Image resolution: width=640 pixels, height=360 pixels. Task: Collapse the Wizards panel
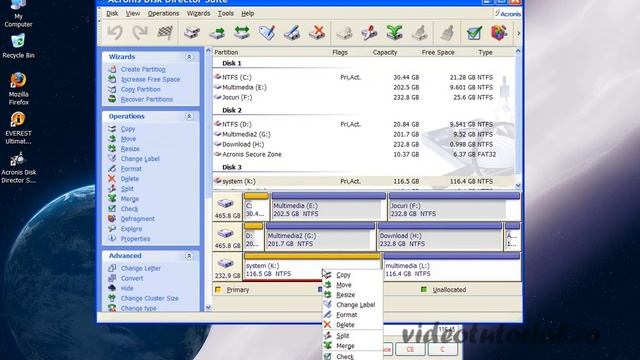coord(189,57)
